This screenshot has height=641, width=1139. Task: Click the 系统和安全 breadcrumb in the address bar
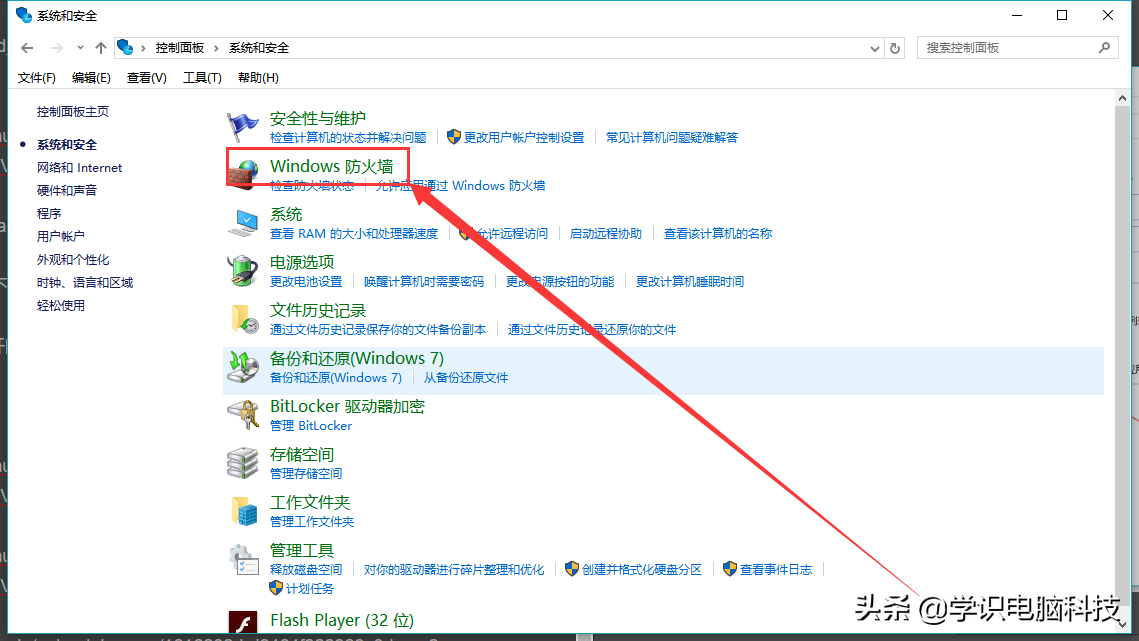[259, 48]
